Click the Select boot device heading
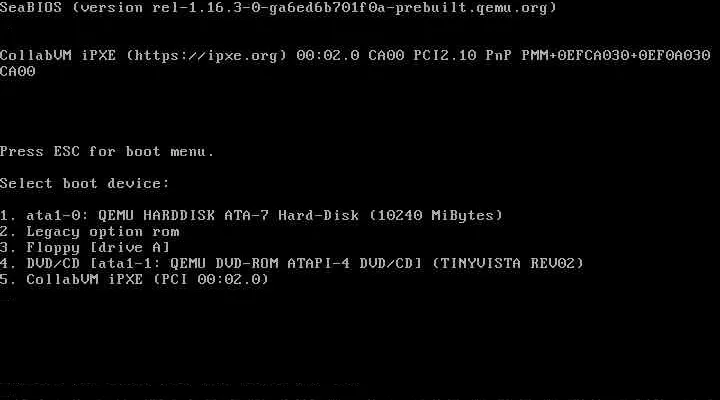The image size is (720, 400). click(x=84, y=184)
